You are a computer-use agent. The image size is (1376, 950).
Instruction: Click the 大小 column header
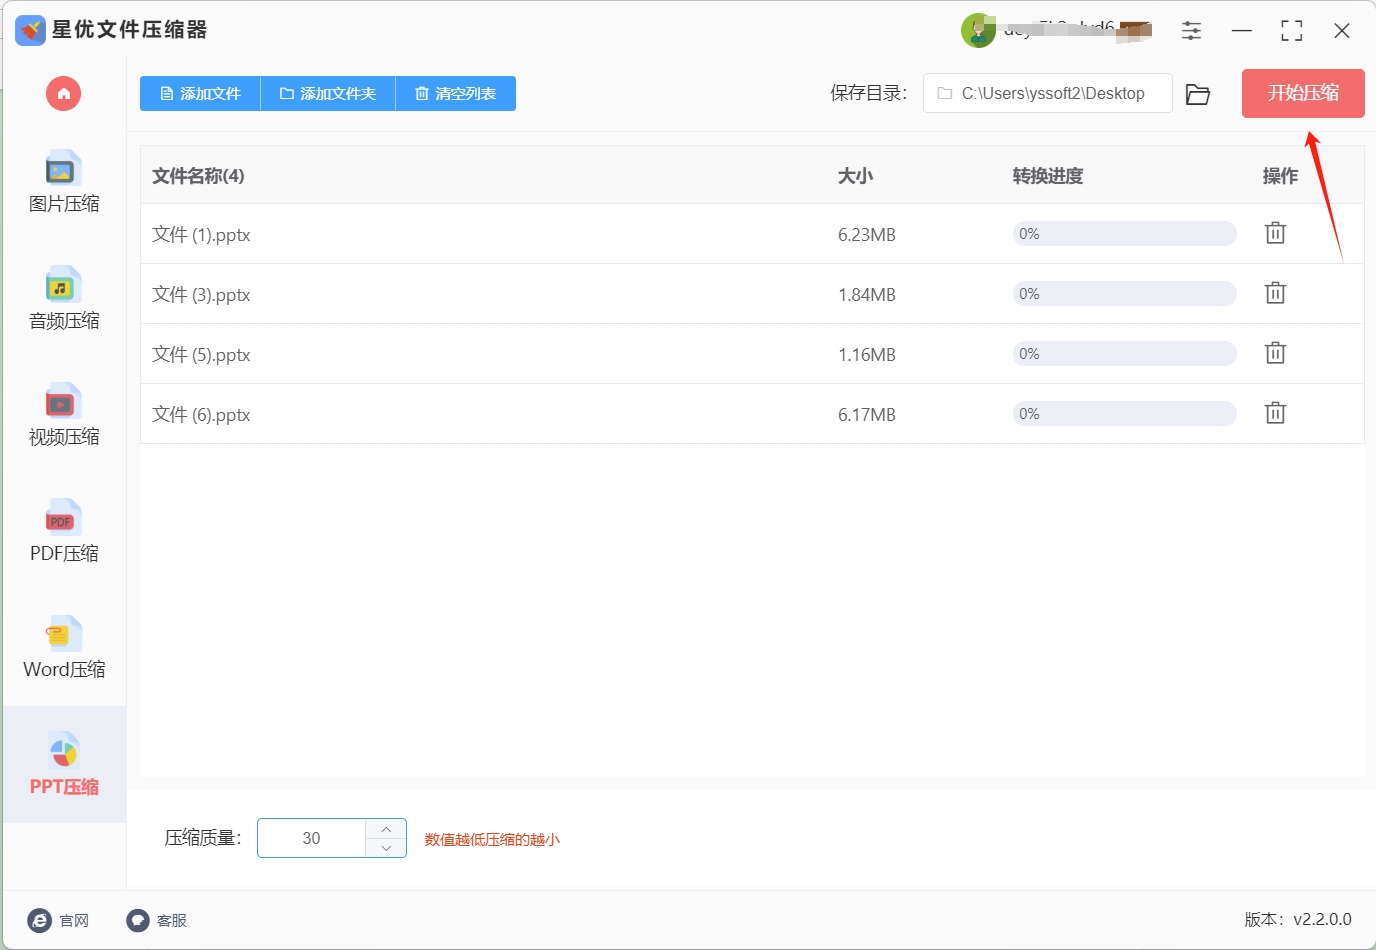point(856,176)
